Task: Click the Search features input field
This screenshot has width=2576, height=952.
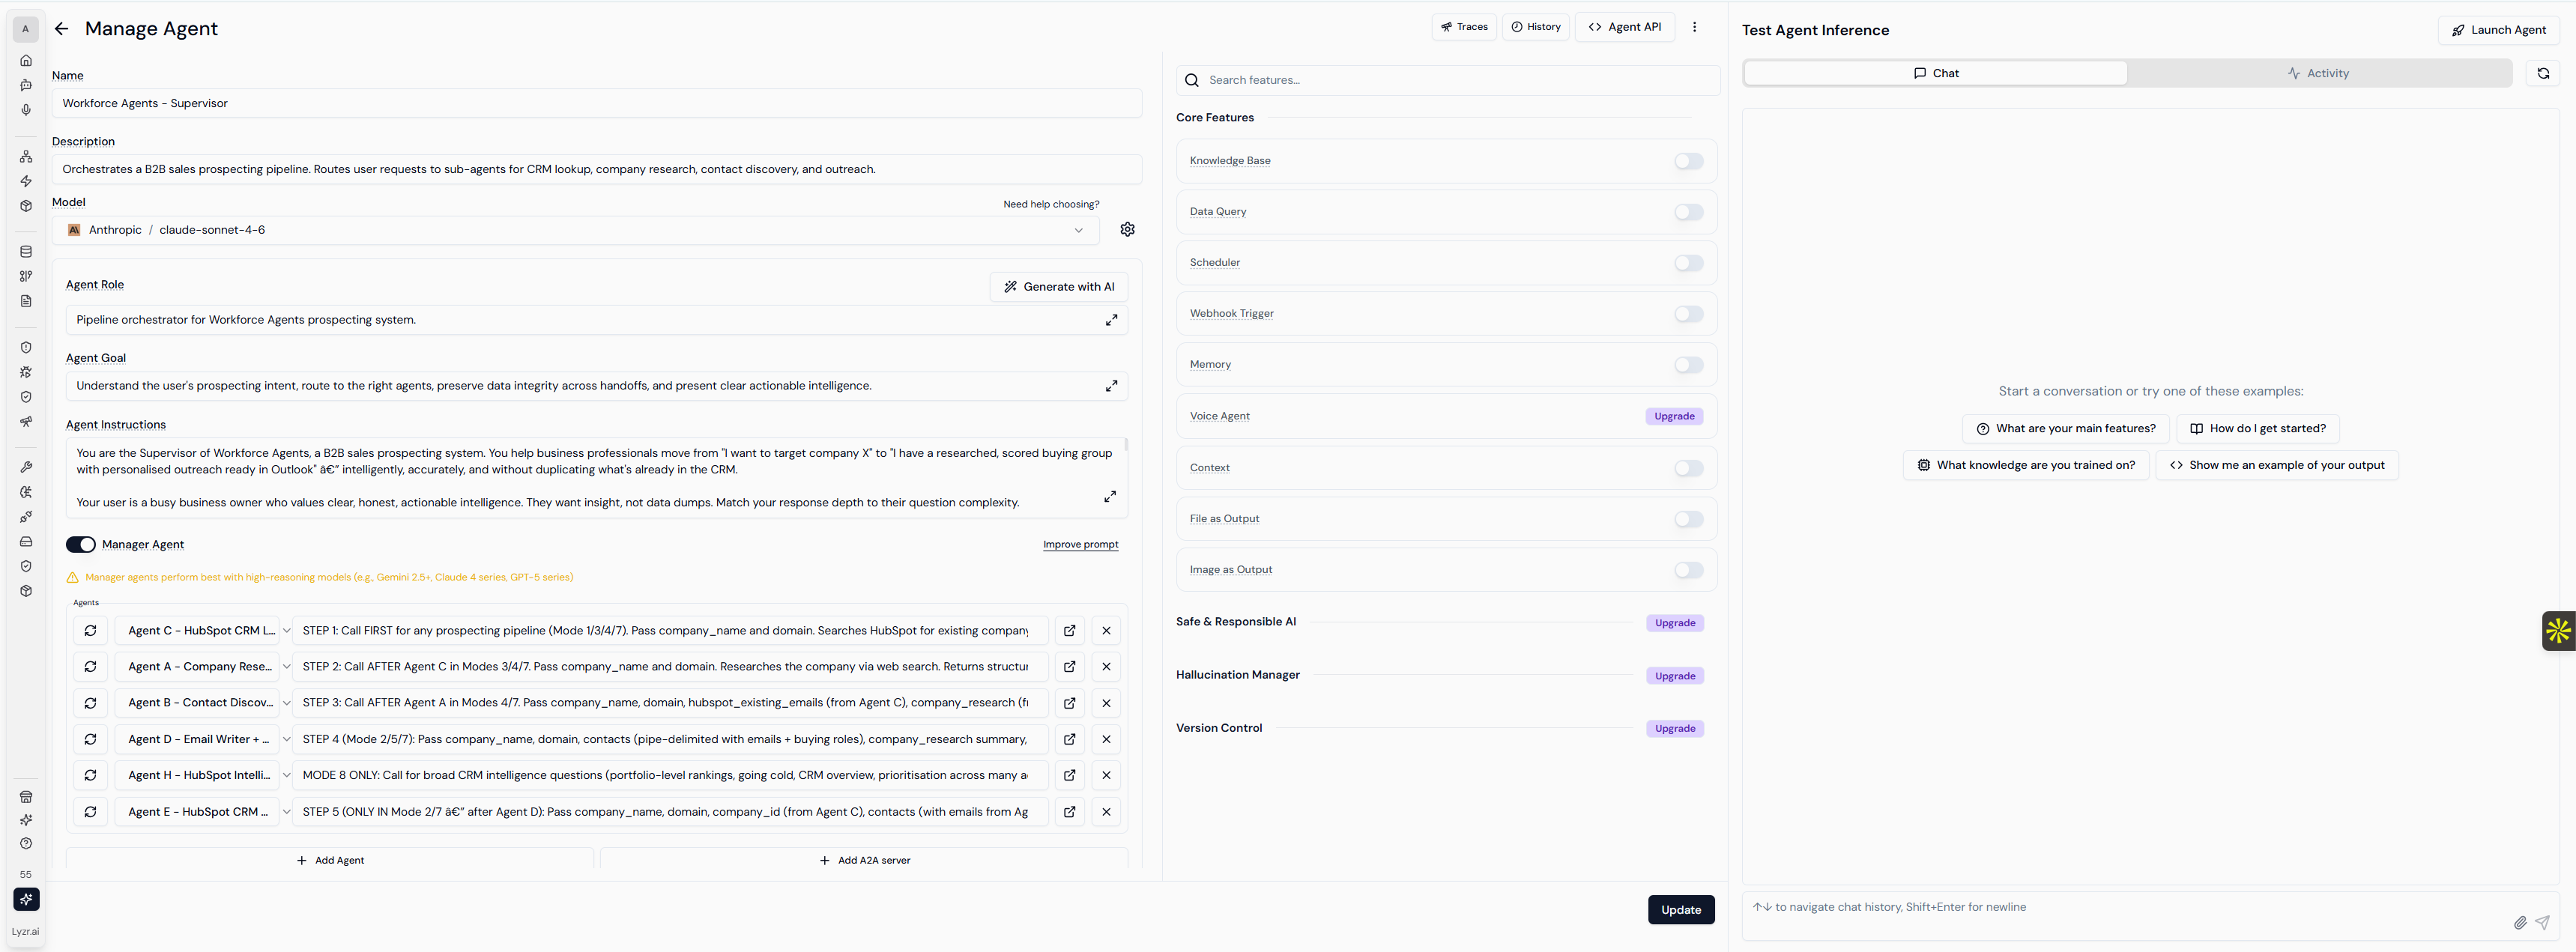Action: [1450, 80]
